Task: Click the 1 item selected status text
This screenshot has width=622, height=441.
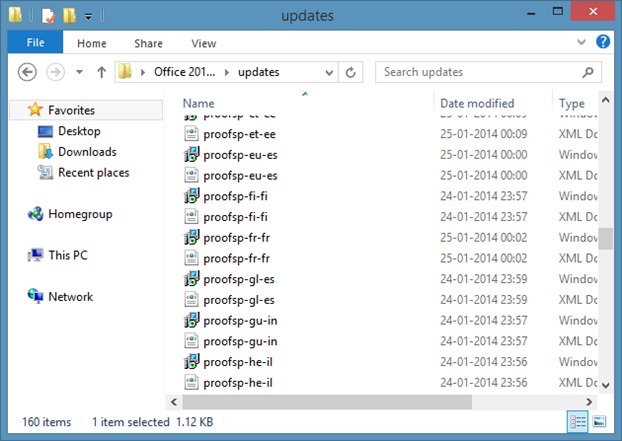Action: 131,422
